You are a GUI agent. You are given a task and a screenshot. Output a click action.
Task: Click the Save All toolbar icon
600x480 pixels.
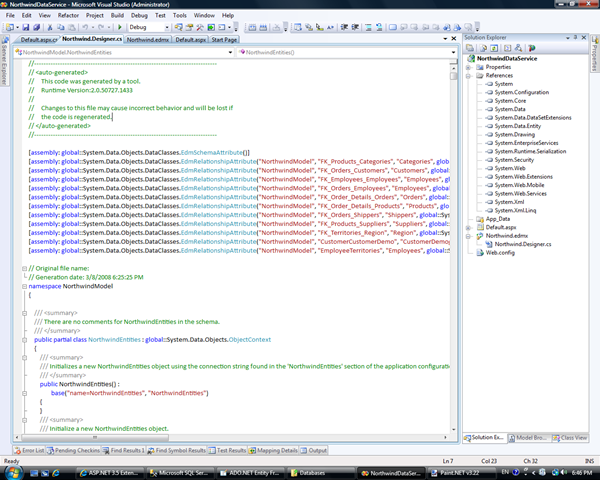pyautogui.click(x=37, y=27)
